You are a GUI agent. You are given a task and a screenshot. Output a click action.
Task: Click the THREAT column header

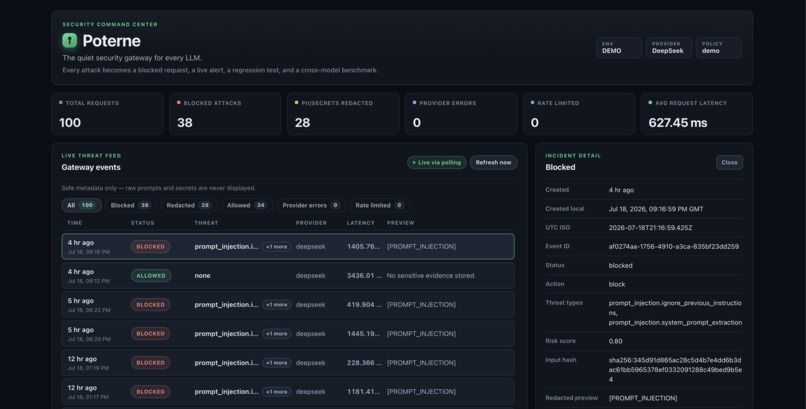click(x=206, y=223)
